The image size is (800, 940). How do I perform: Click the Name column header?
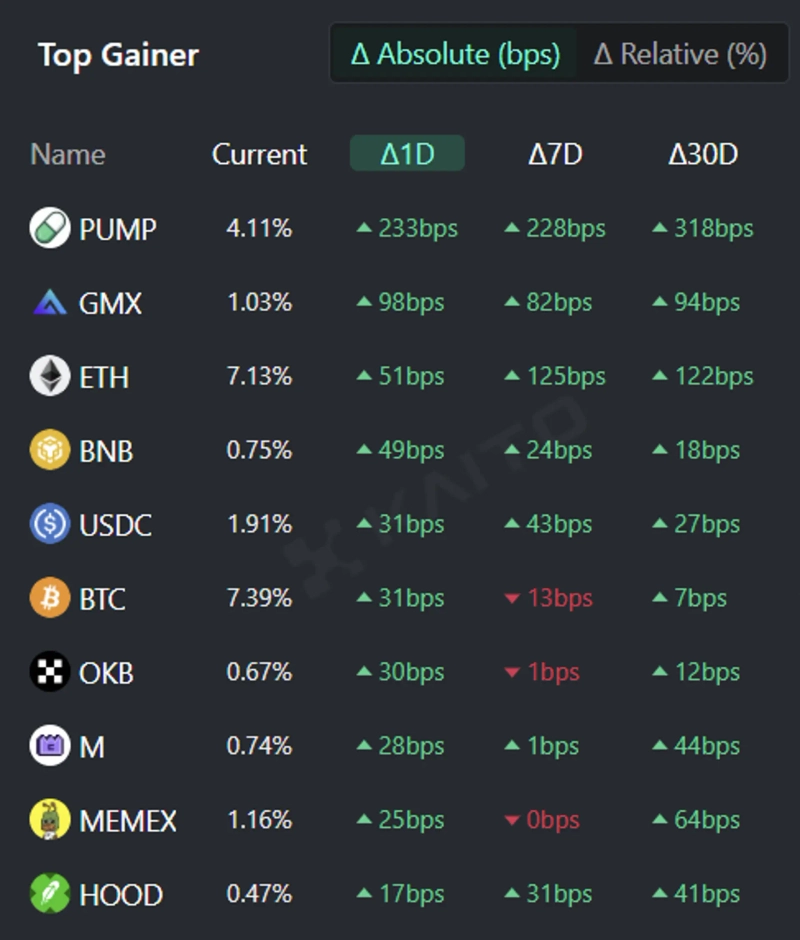pyautogui.click(x=67, y=154)
